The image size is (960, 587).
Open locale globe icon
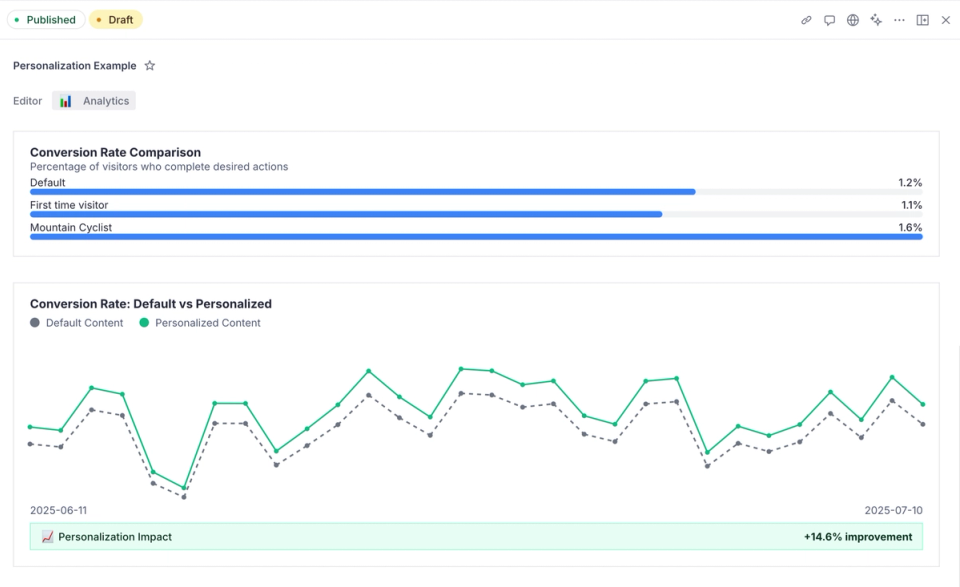point(853,20)
